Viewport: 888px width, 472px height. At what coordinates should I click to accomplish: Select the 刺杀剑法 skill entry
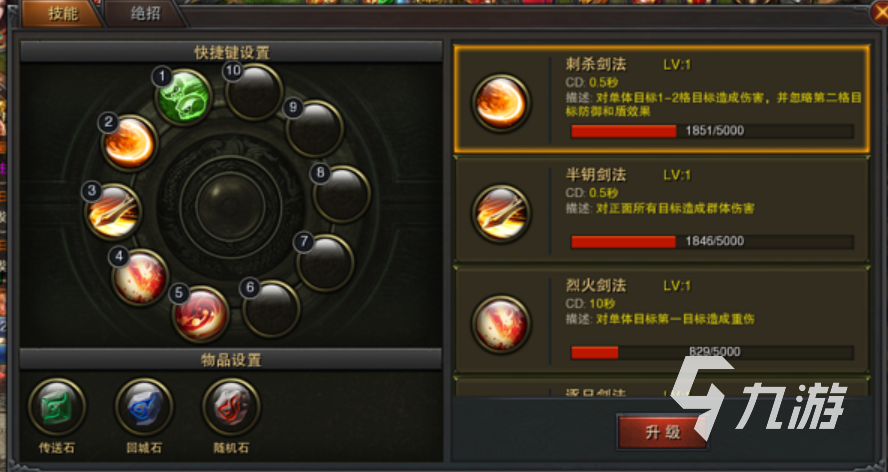point(661,99)
